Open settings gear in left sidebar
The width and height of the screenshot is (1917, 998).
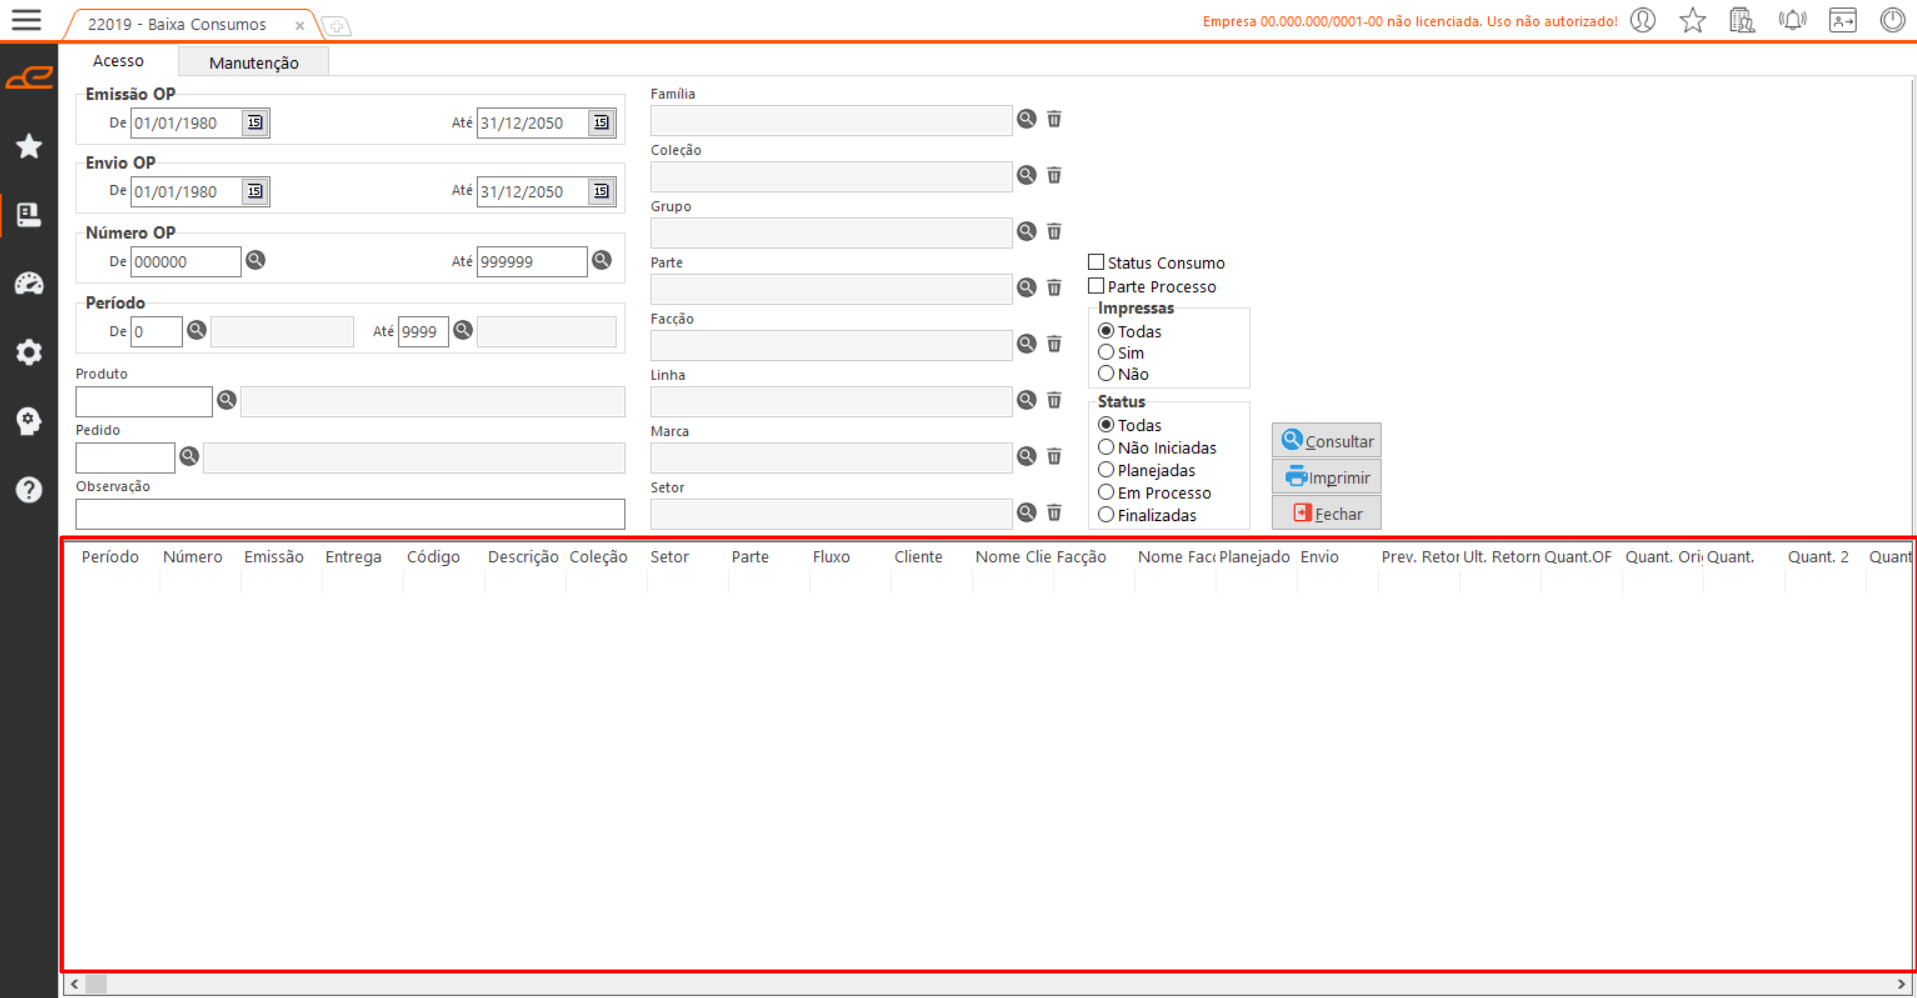coord(29,352)
